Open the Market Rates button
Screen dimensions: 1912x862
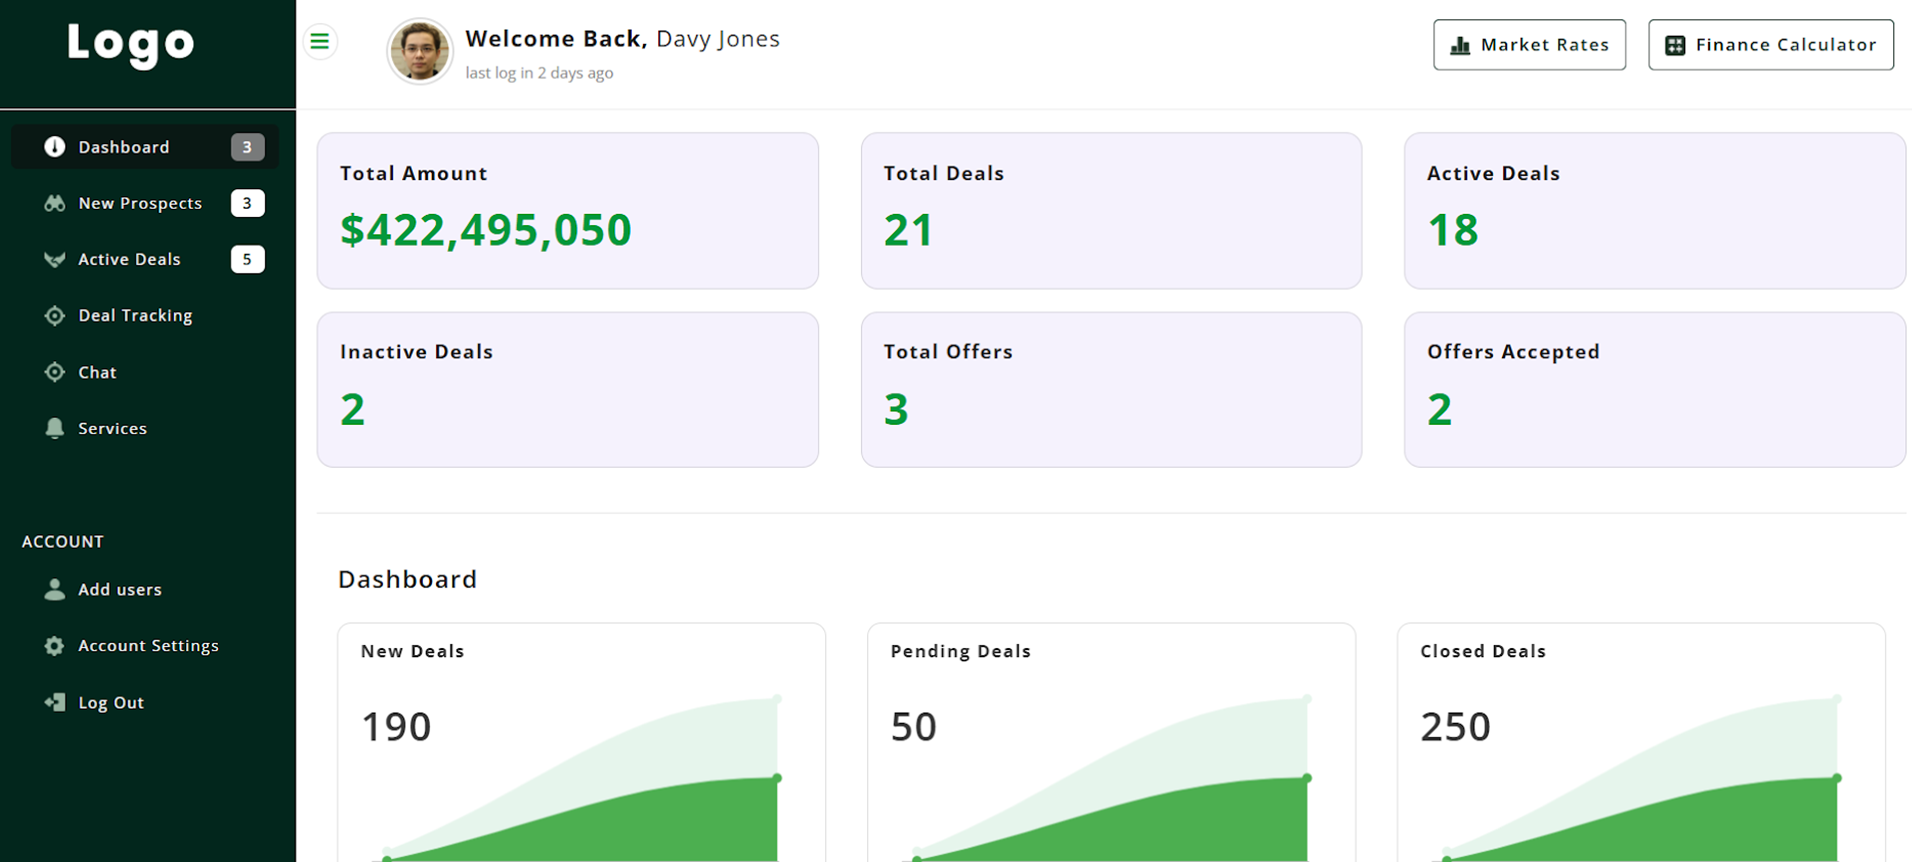point(1529,45)
